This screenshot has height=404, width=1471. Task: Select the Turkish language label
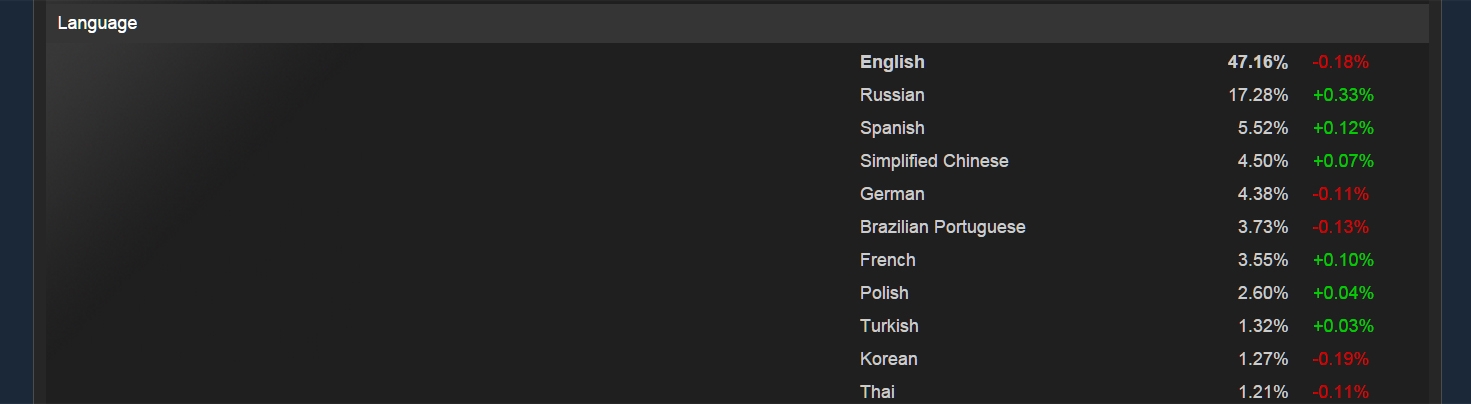[889, 326]
